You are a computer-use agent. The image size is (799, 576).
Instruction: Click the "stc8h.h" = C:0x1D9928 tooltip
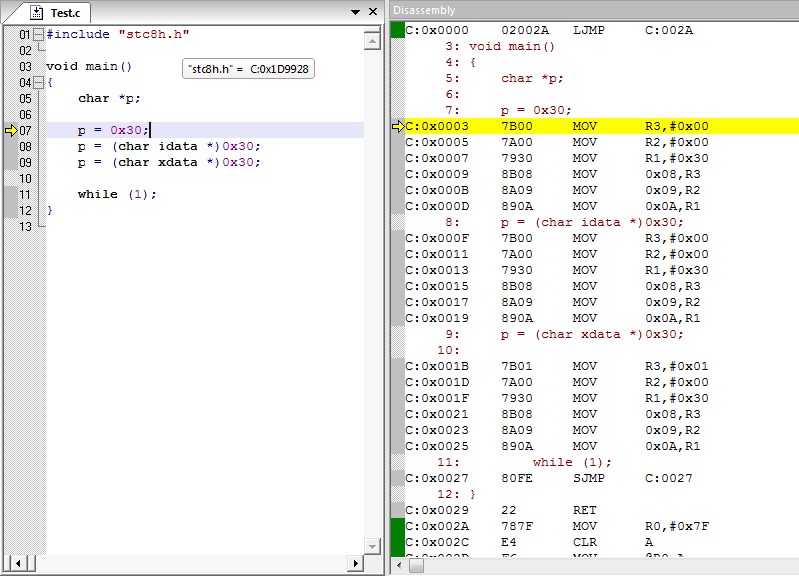coord(248,69)
